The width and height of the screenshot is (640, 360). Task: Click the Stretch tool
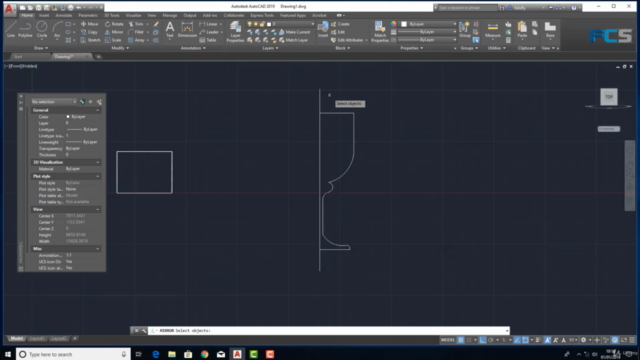pos(91,40)
